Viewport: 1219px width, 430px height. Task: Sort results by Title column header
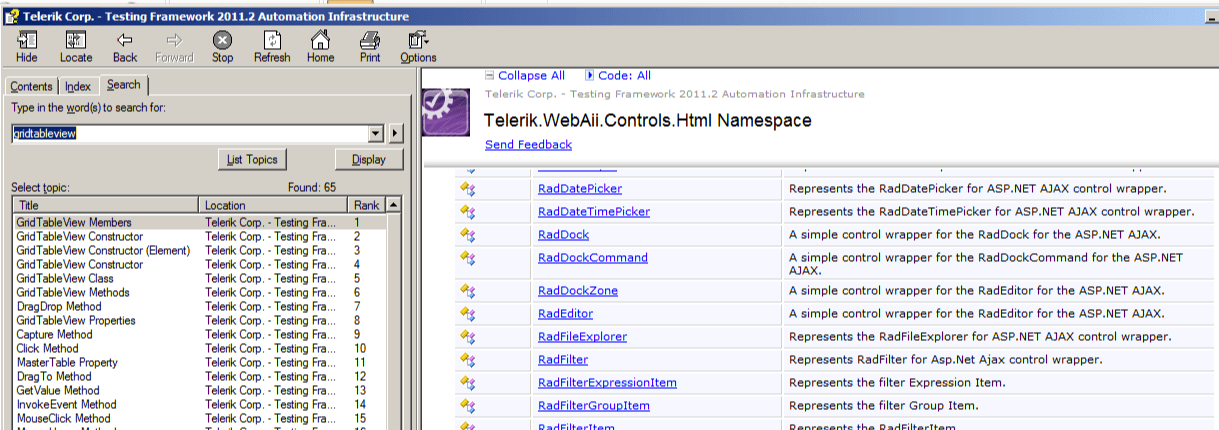click(x=106, y=205)
